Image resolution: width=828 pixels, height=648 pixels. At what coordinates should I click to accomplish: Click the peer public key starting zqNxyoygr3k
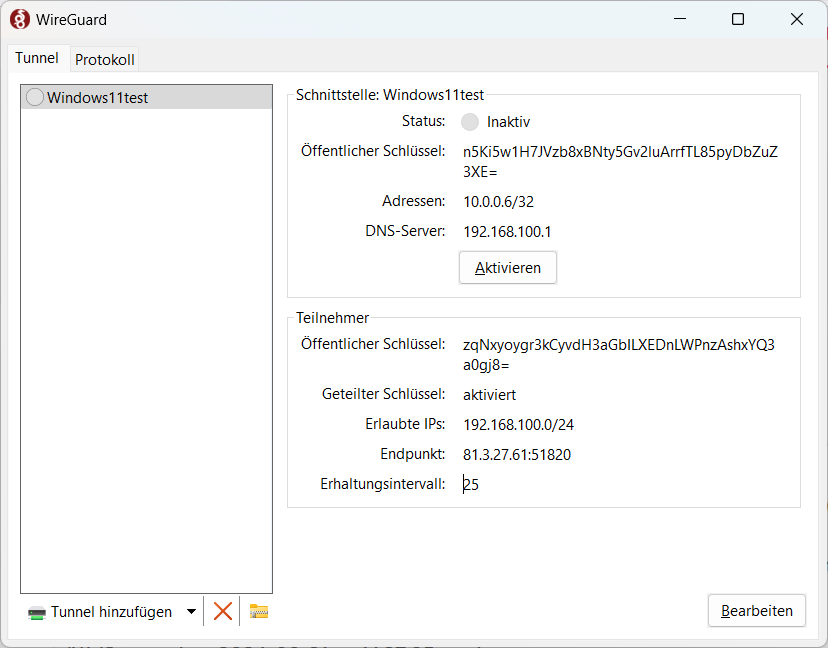[618, 355]
